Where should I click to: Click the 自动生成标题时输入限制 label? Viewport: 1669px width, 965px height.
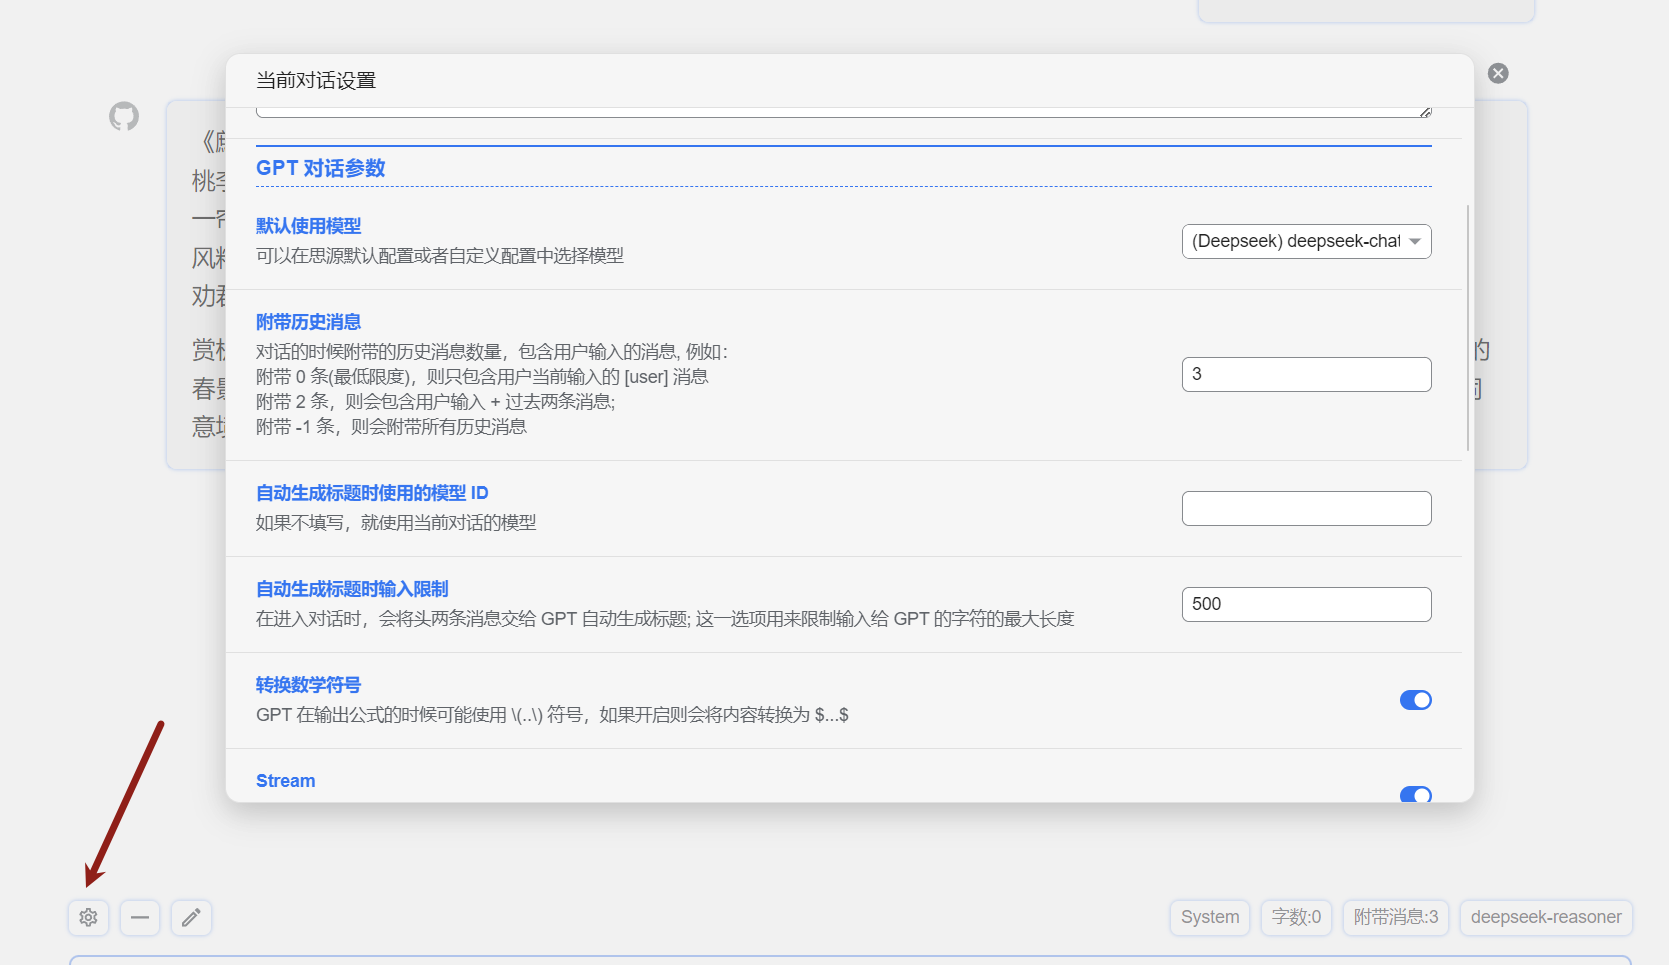(352, 589)
